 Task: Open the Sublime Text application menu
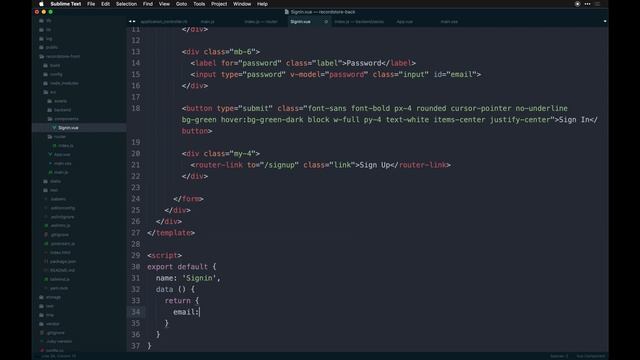tap(66, 4)
